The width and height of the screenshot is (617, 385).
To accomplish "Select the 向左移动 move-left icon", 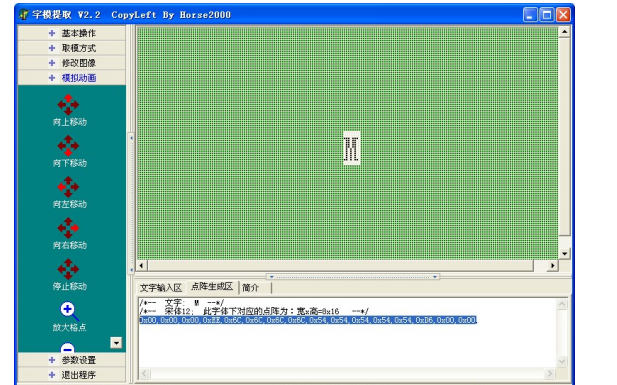I will pyautogui.click(x=68, y=187).
